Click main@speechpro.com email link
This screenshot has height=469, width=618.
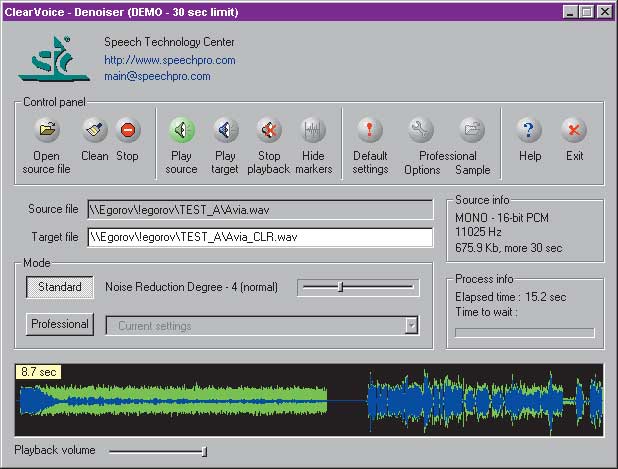[157, 76]
